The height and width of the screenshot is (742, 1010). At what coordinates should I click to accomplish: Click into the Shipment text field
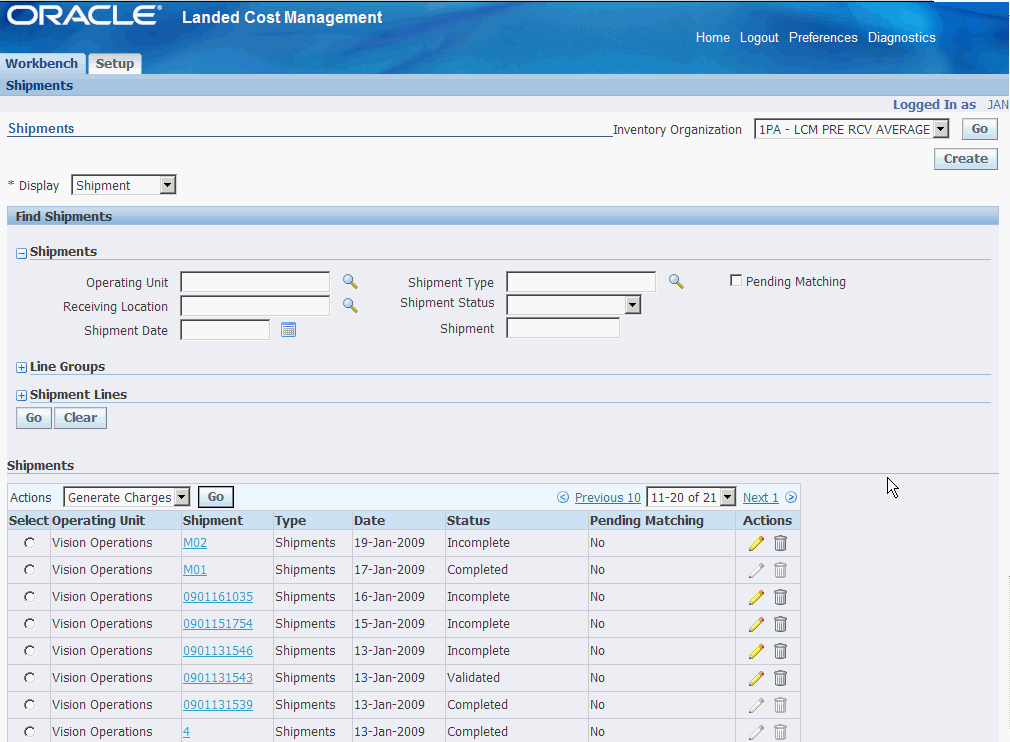[x=563, y=329]
